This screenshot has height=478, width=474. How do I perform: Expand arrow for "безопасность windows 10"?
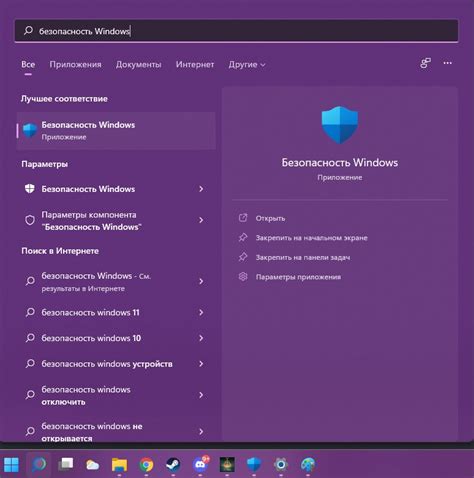201,338
